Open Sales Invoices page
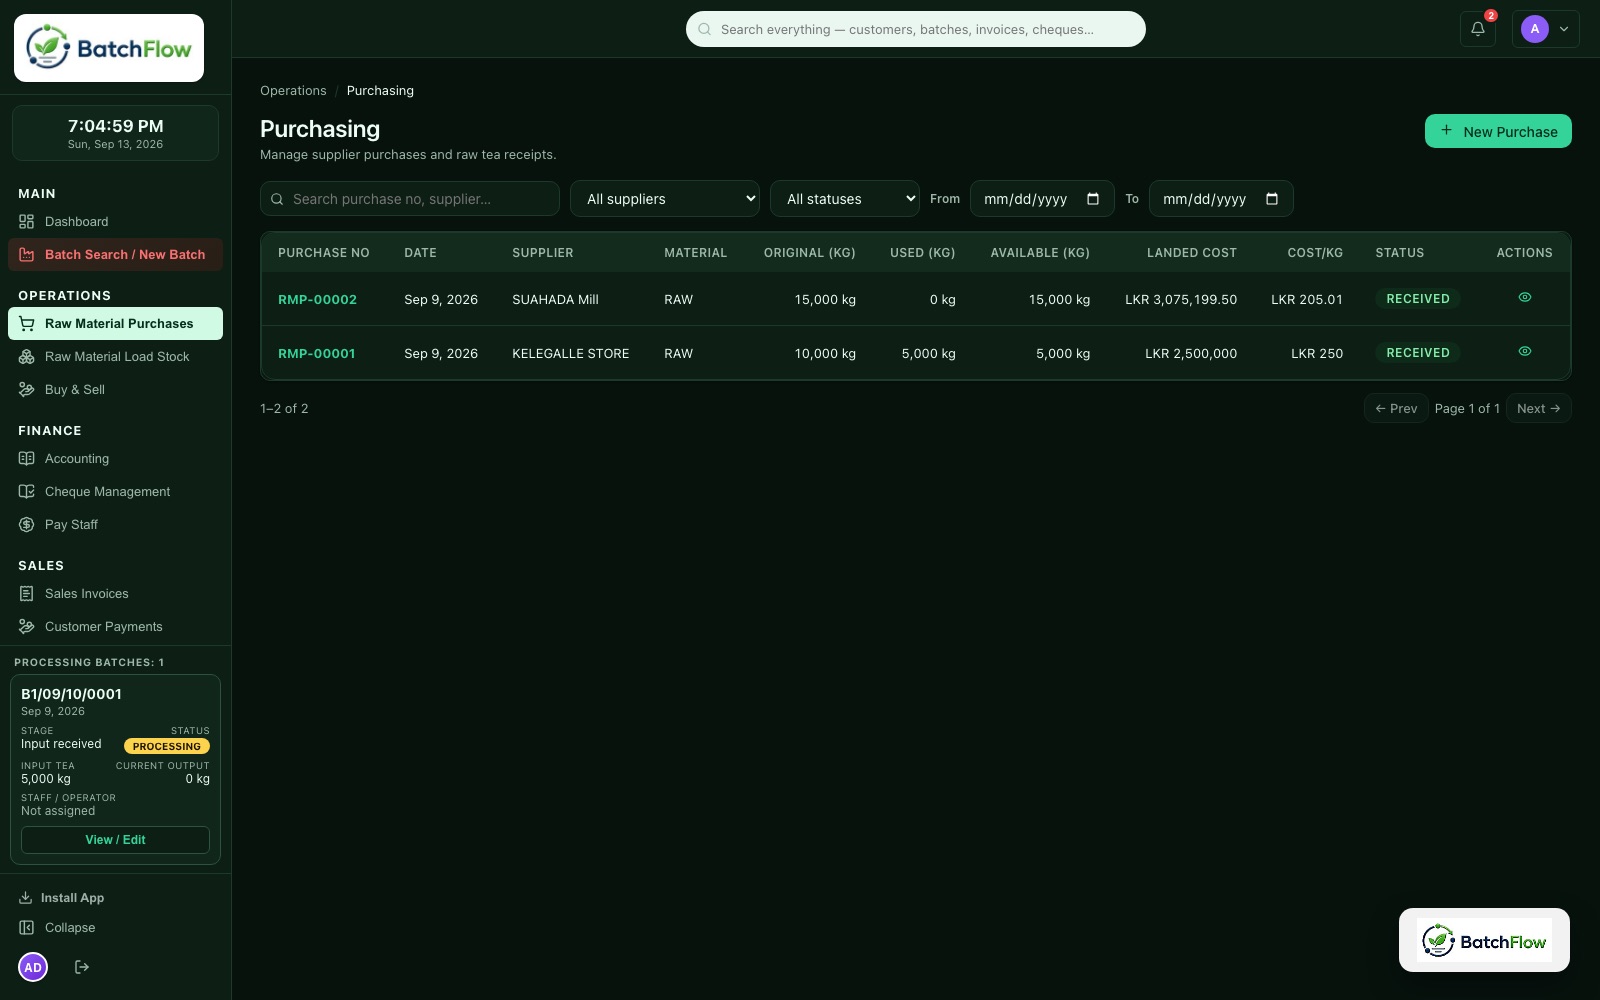Image resolution: width=1600 pixels, height=1000 pixels. pos(115,594)
